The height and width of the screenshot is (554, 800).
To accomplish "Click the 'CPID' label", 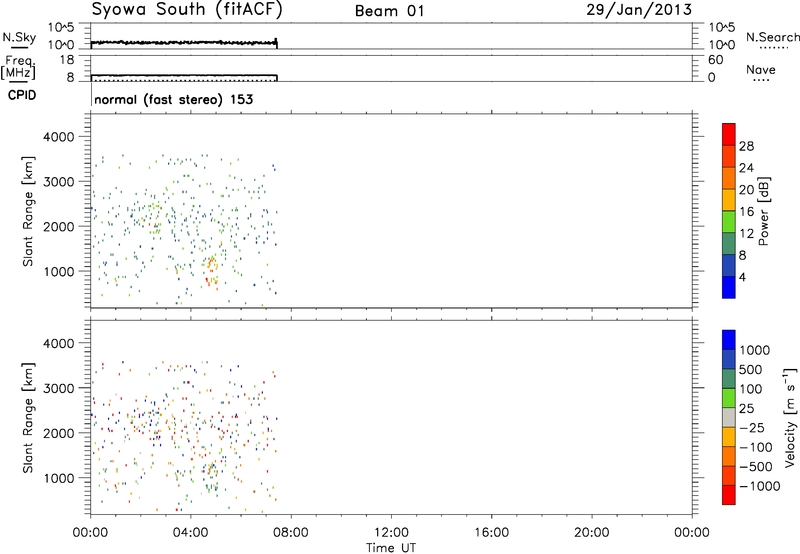I will 21,95.
